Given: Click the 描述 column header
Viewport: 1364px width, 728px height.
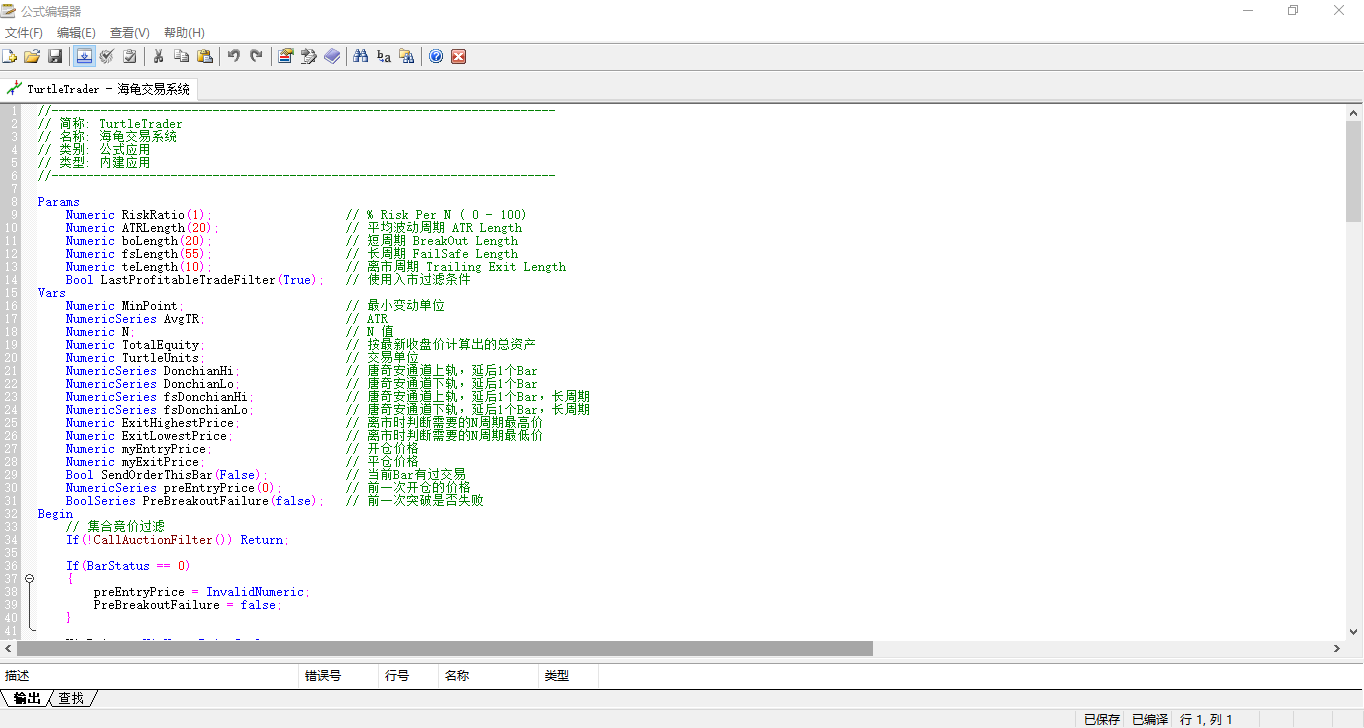Looking at the screenshot, I should tap(150, 676).
